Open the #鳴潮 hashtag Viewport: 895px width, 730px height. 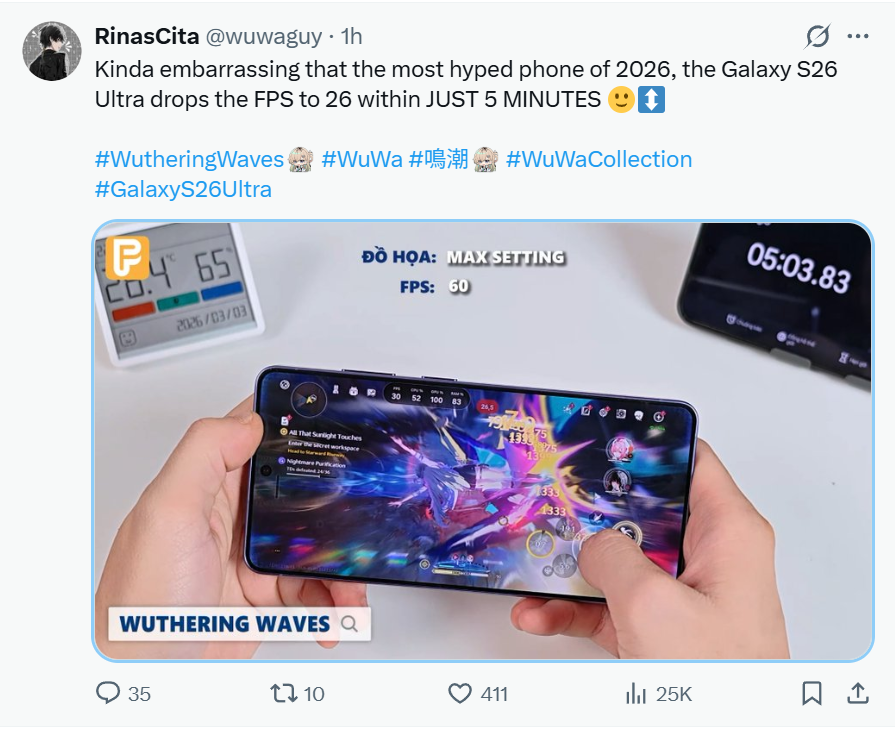click(438, 159)
